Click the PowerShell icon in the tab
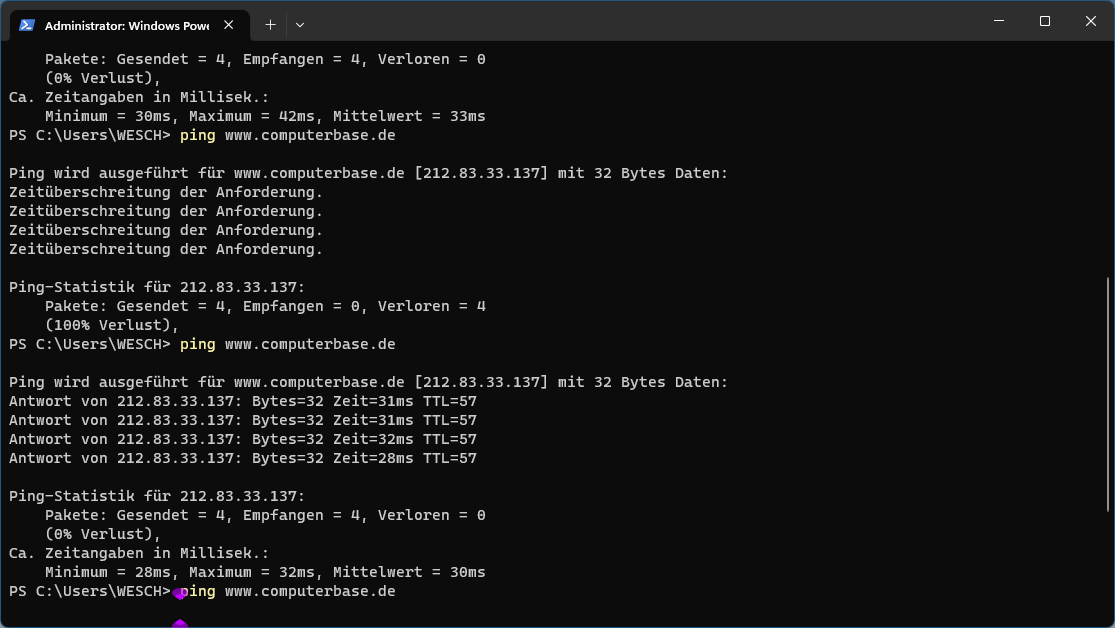The image size is (1115, 628). point(27,25)
